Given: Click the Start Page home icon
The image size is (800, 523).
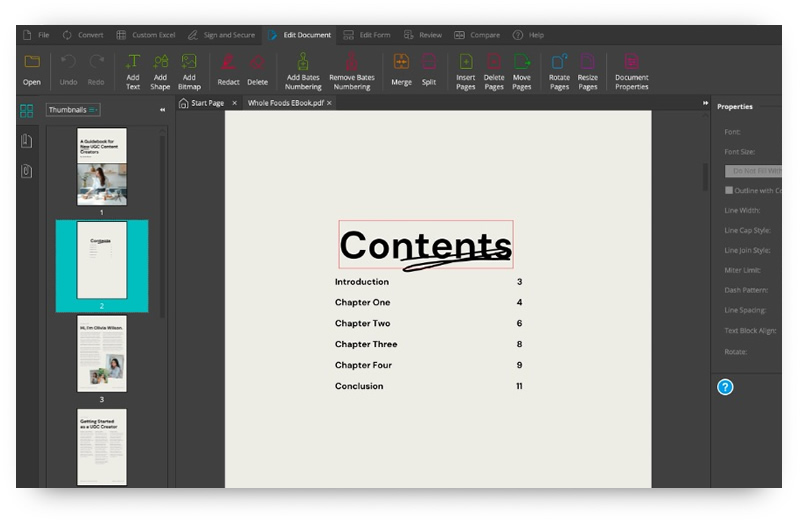Looking at the screenshot, I should (x=183, y=104).
